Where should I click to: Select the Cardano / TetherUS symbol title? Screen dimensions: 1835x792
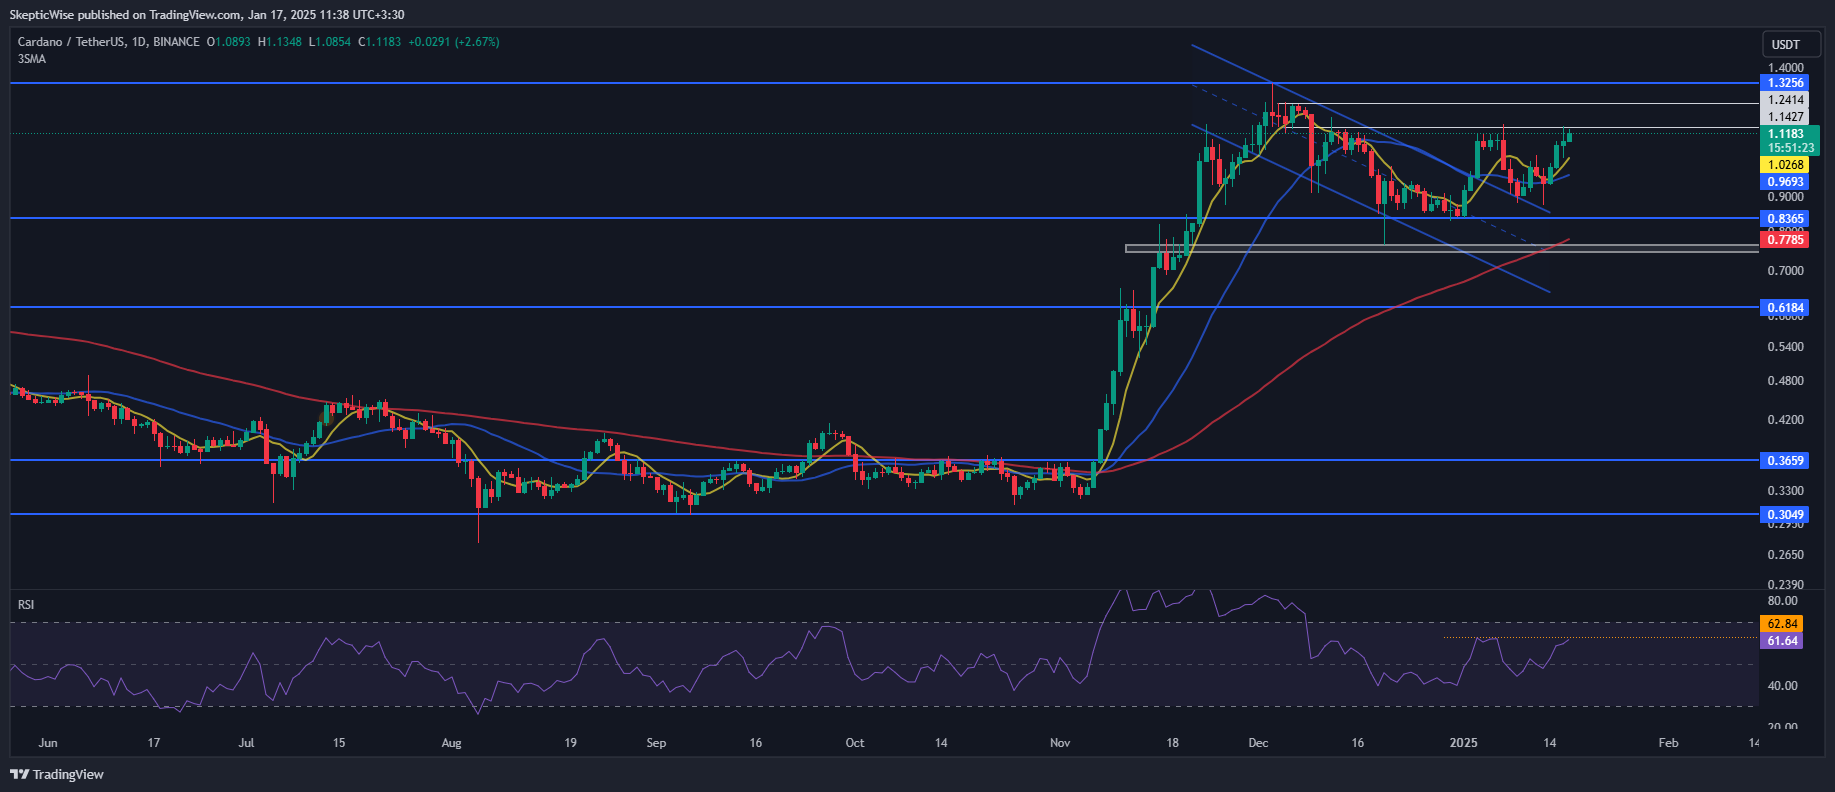pyautogui.click(x=71, y=42)
